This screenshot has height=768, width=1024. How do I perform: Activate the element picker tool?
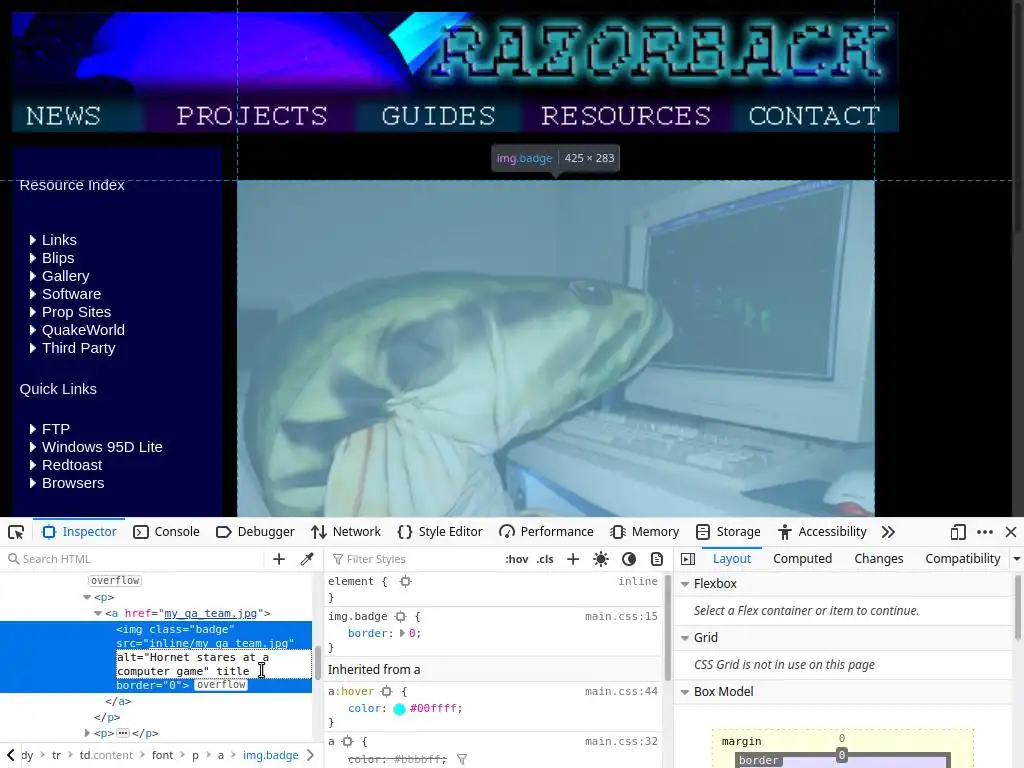pyautogui.click(x=16, y=532)
